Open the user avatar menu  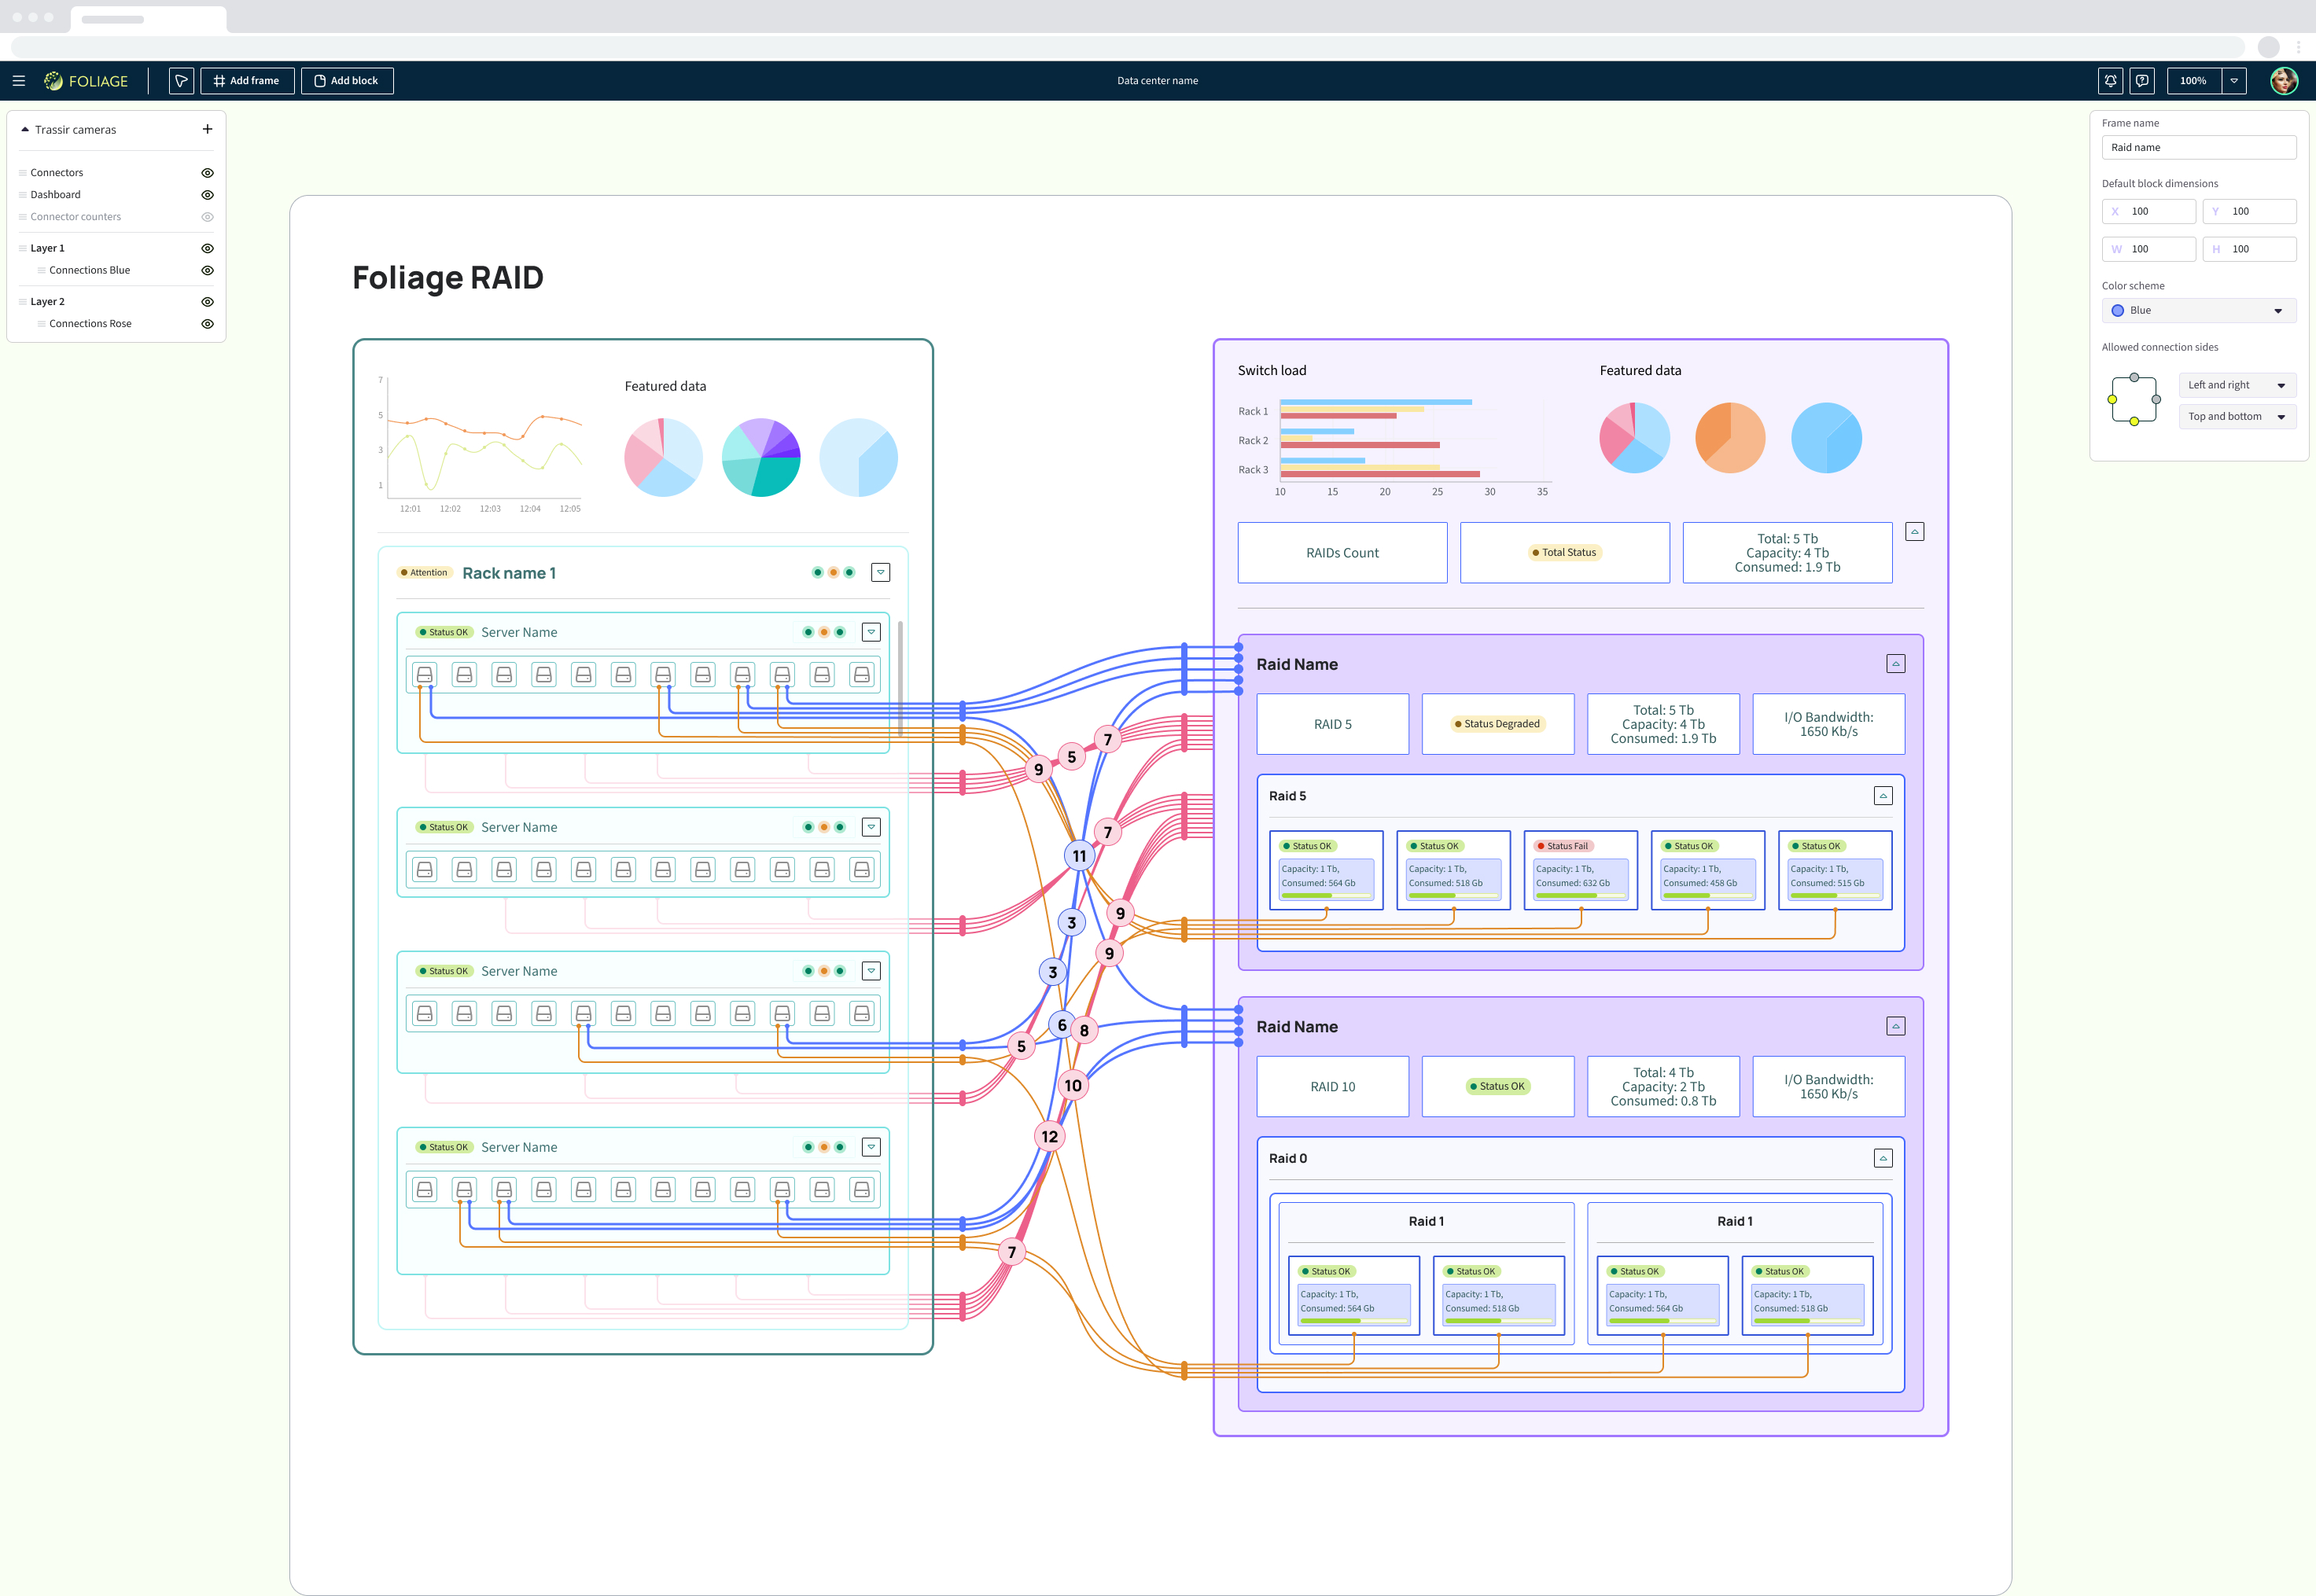(x=2284, y=81)
